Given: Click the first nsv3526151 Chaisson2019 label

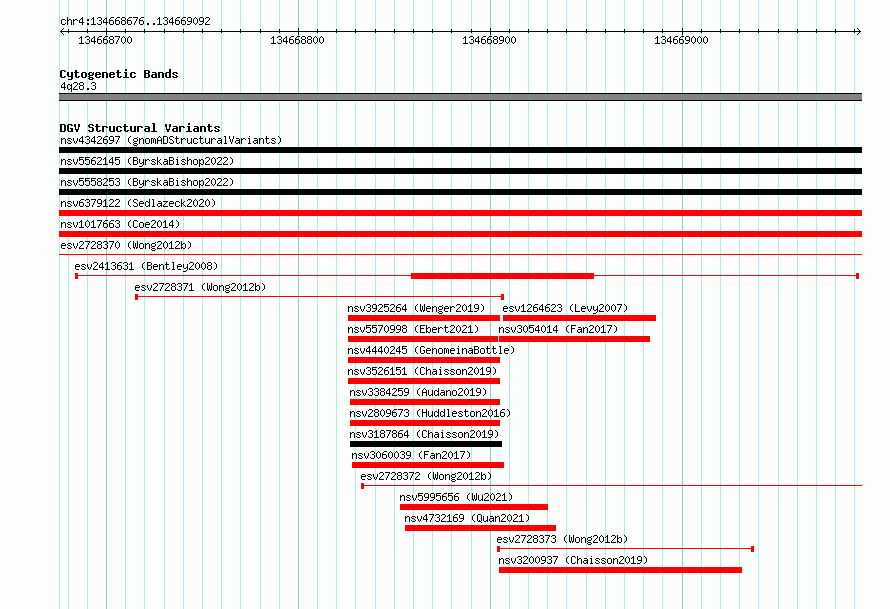Looking at the screenshot, I should pos(422,371).
